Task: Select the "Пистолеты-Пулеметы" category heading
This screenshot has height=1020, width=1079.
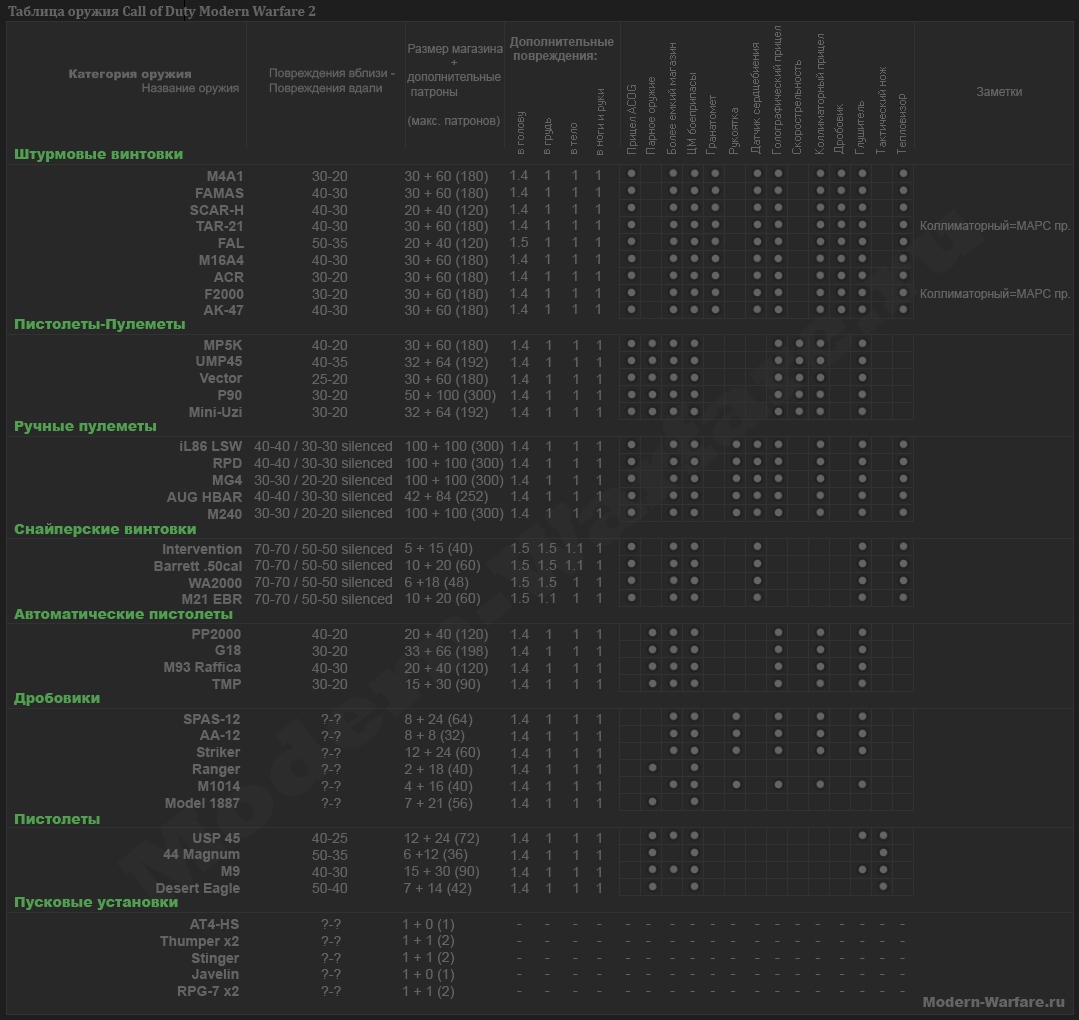Action: click(x=100, y=324)
